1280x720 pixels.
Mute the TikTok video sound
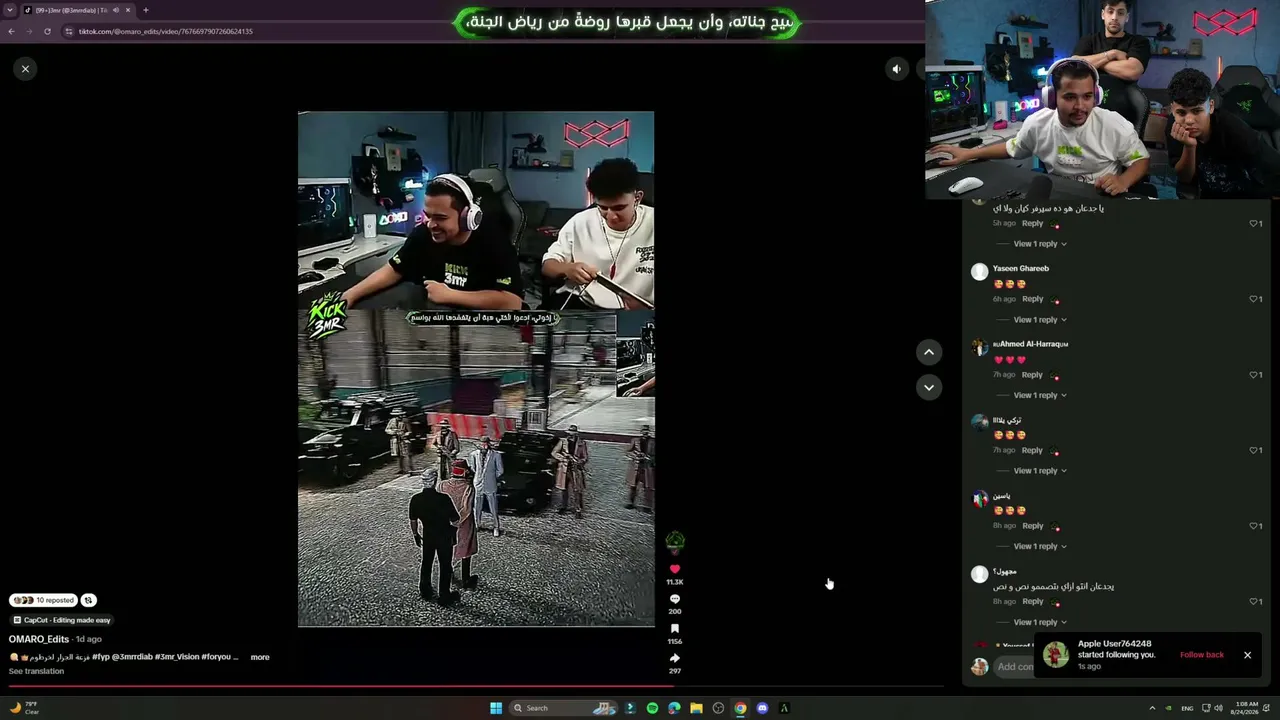[896, 69]
